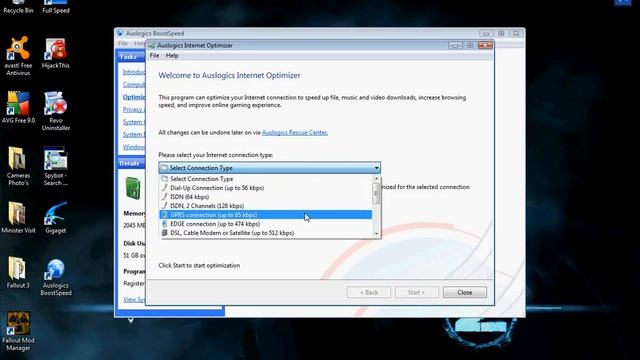
Task: Click the Internet Optimizer title bar icon
Action: 151,45
